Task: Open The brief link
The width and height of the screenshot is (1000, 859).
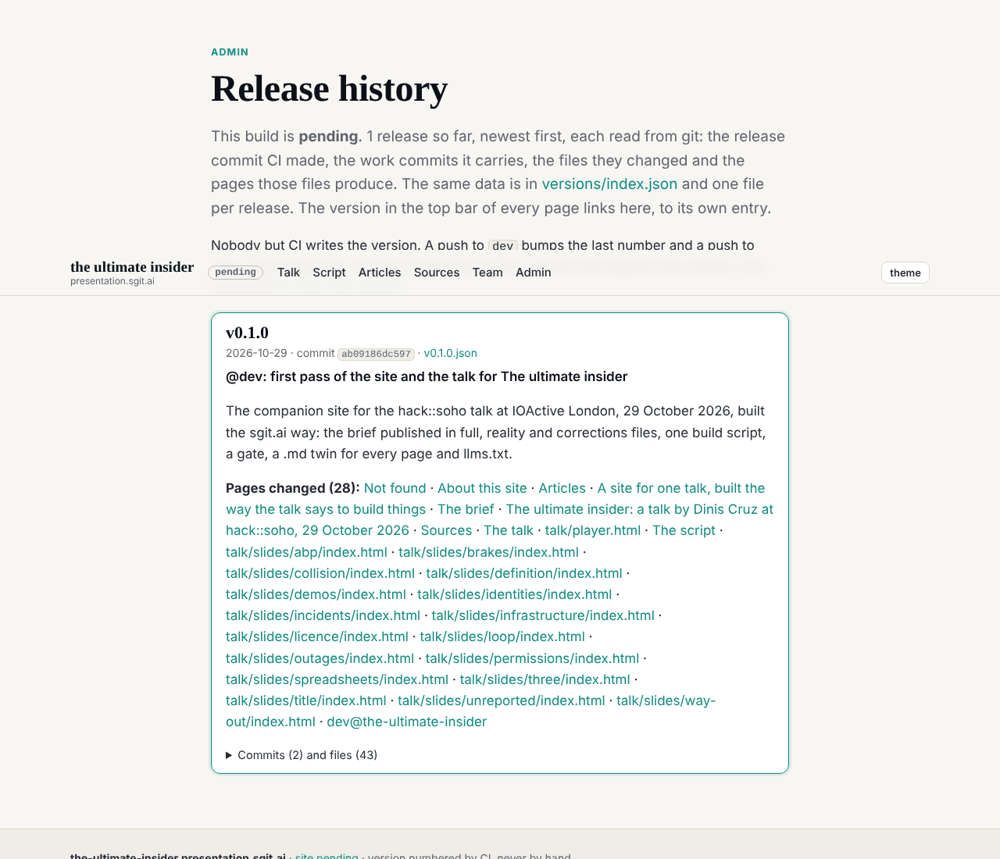Action: pos(466,509)
